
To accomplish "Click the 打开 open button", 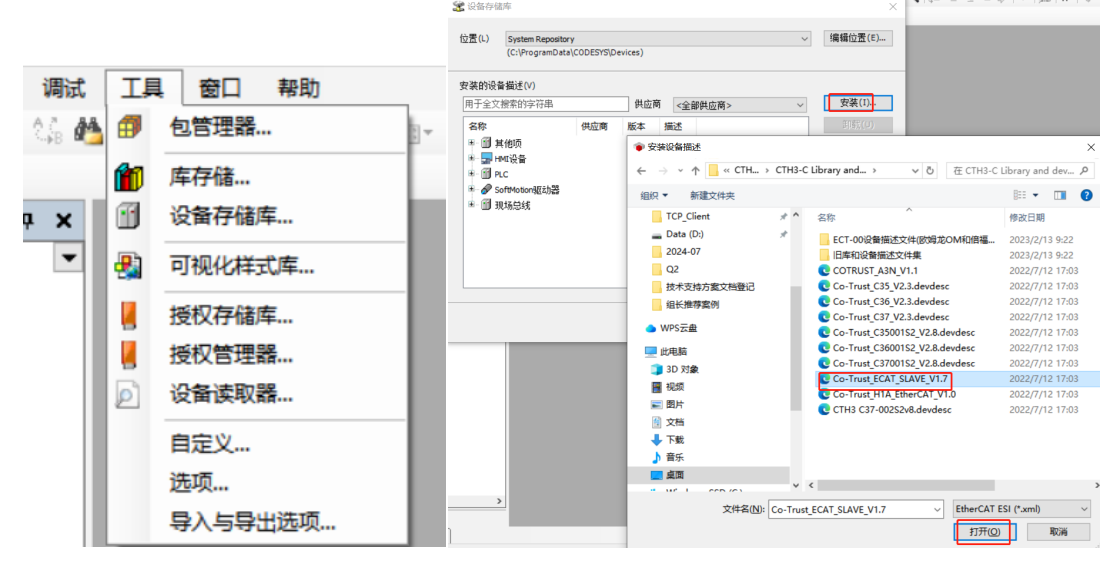I will coord(985,531).
